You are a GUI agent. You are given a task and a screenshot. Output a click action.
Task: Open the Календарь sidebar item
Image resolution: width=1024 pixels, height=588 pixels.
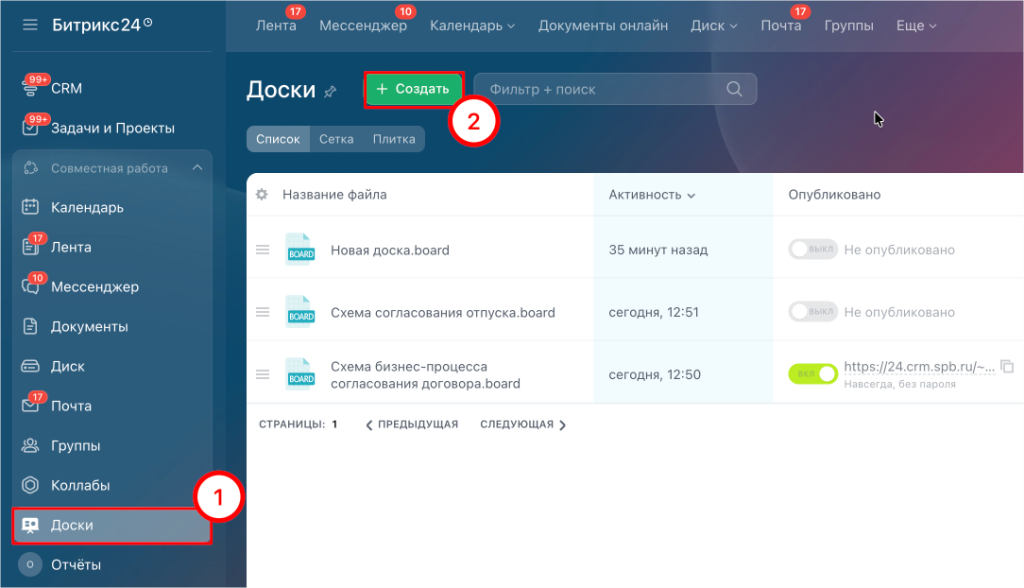pyautogui.click(x=85, y=207)
